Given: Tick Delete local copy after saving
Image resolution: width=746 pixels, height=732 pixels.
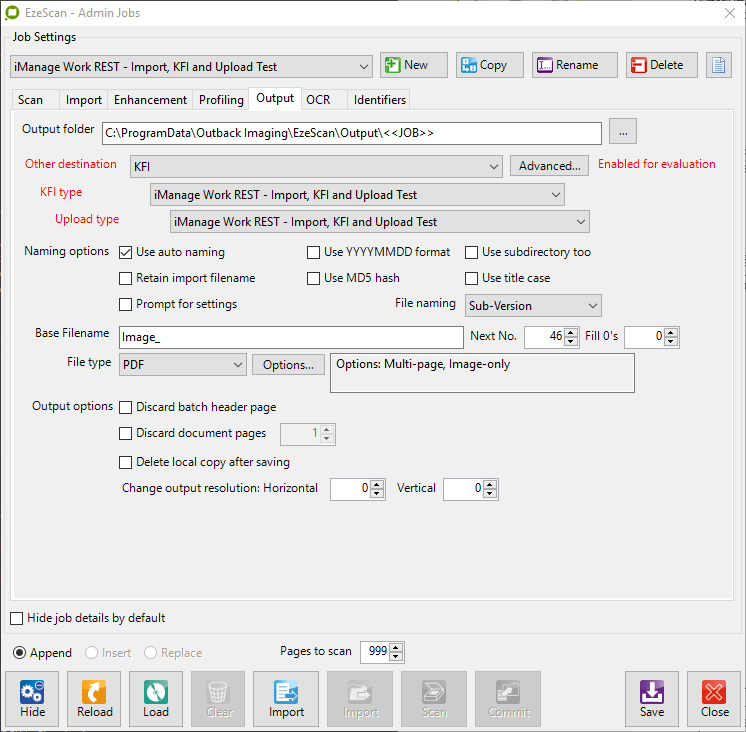Looking at the screenshot, I should click(127, 462).
